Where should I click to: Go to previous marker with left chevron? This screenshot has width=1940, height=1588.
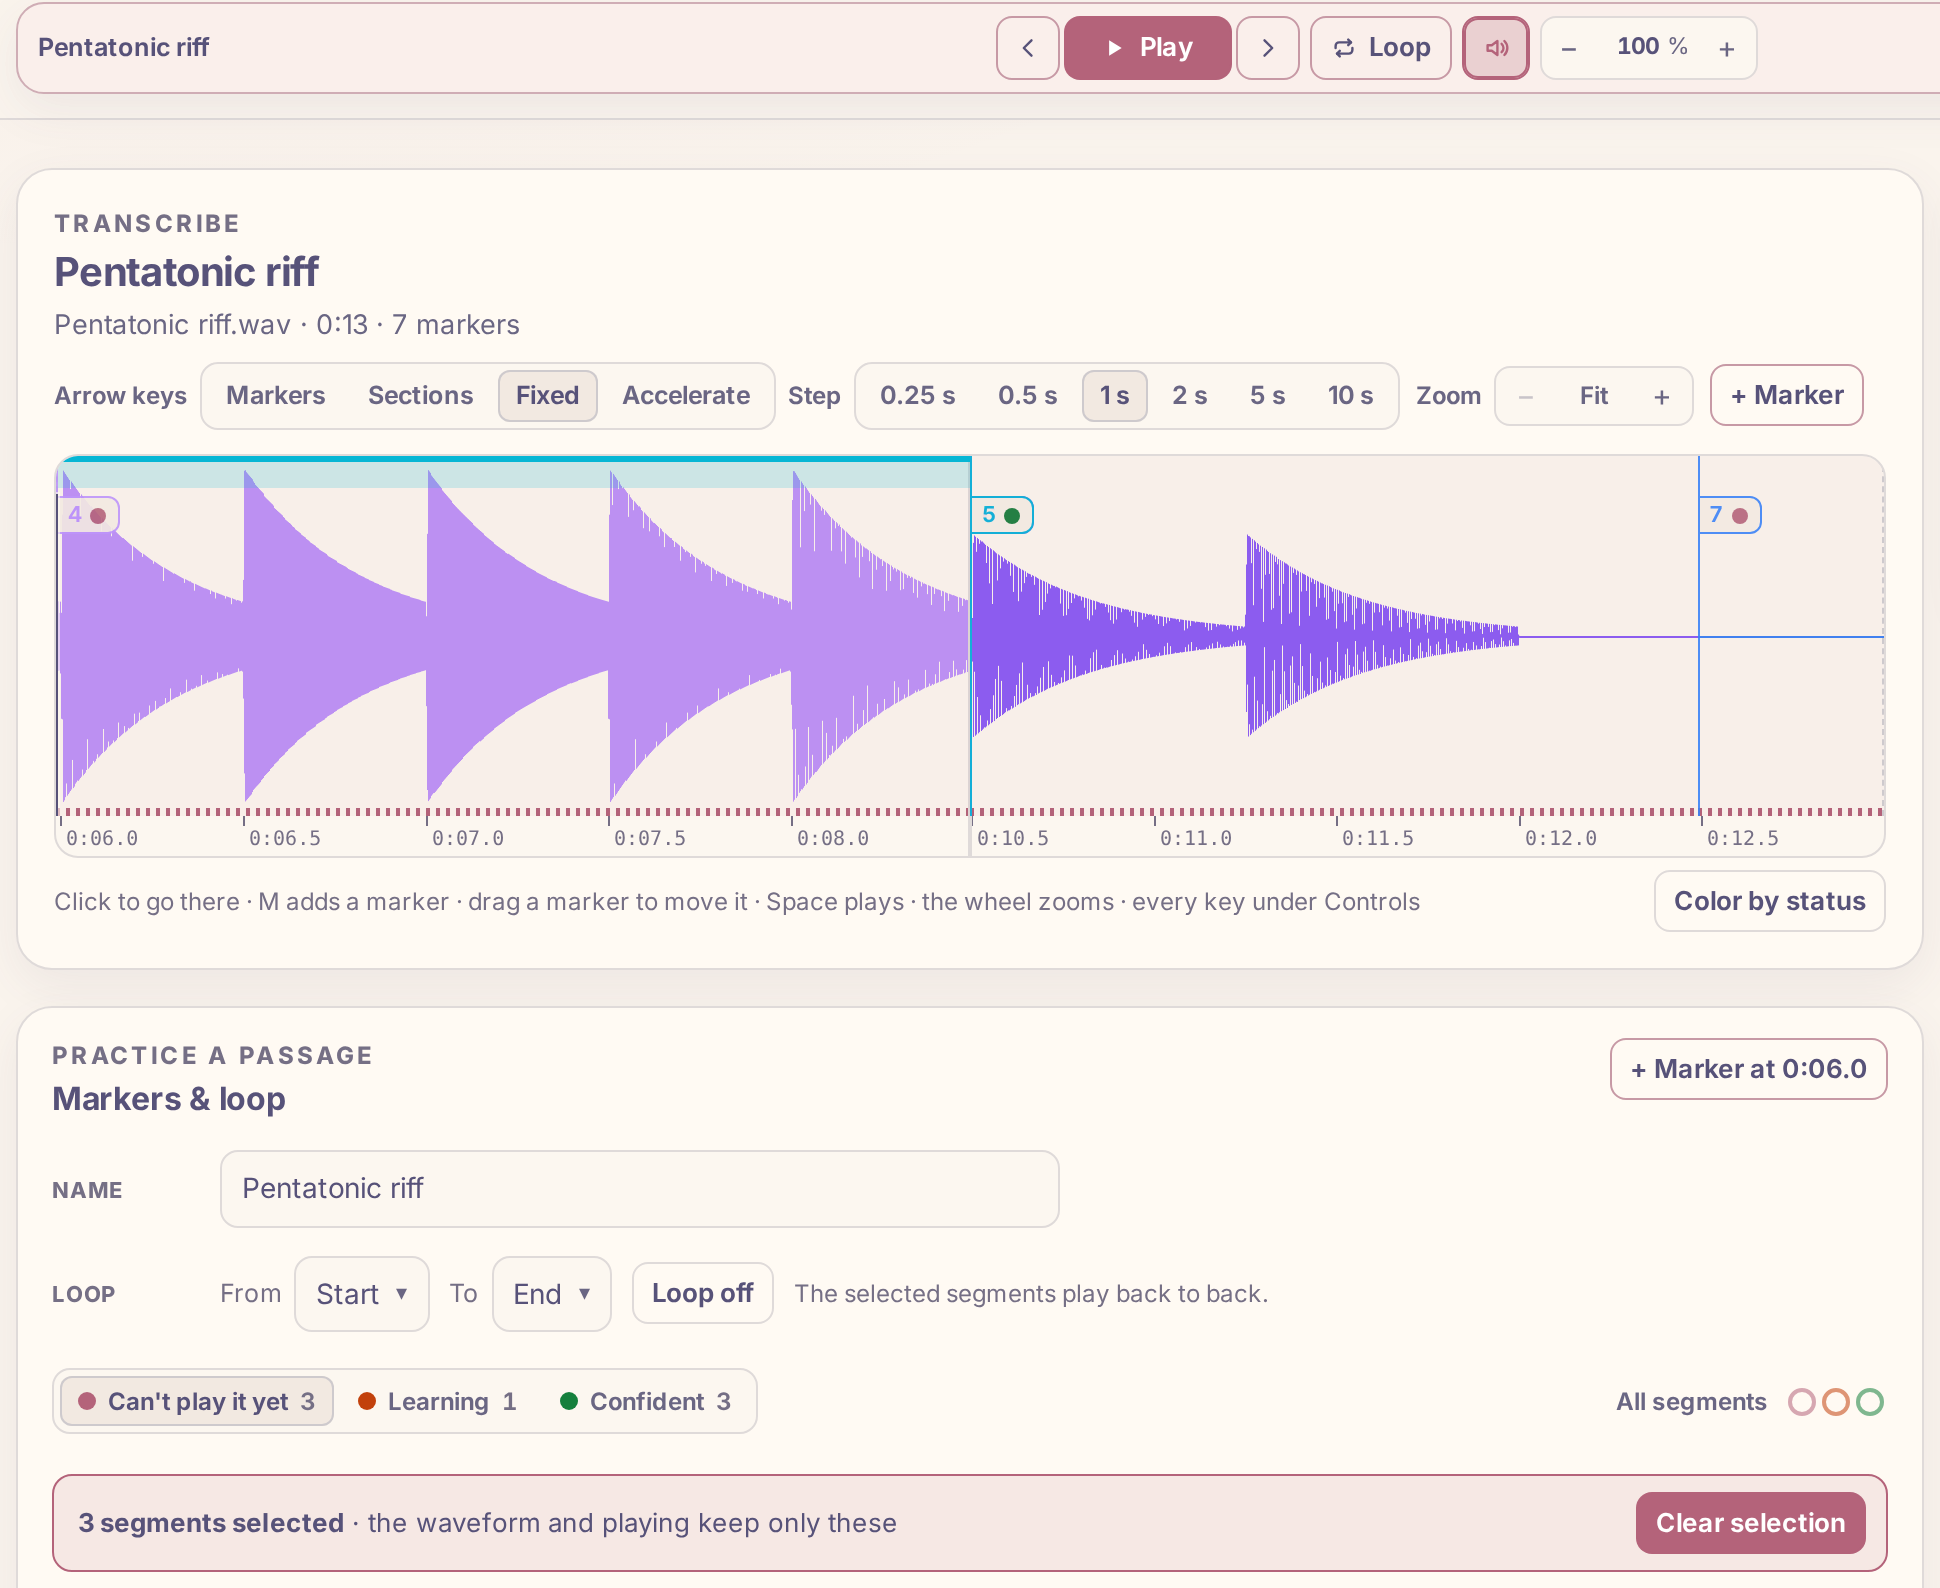[x=1027, y=48]
